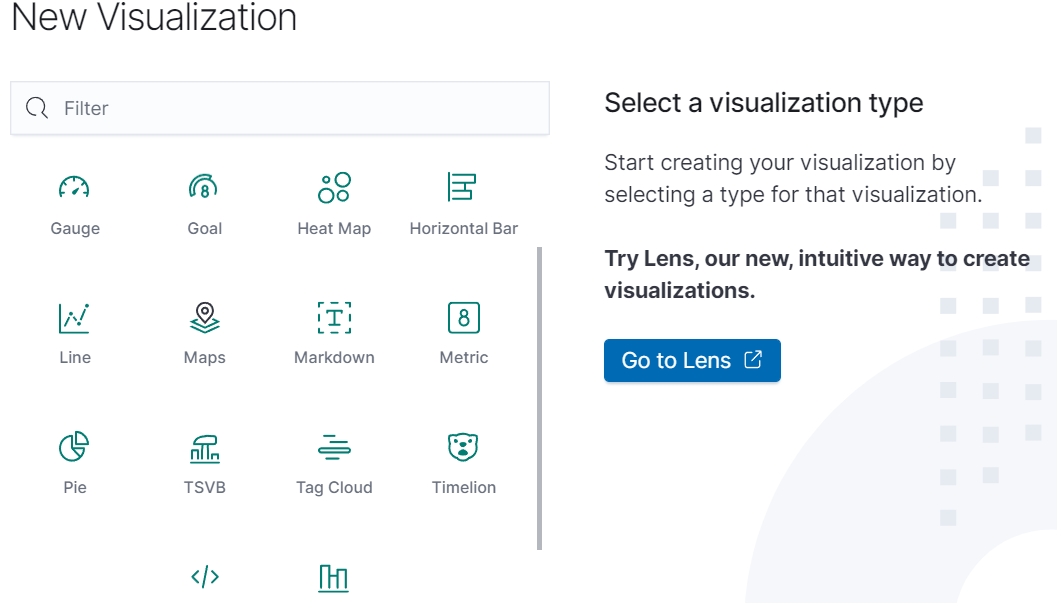The image size is (1057, 603).
Task: Choose the vertical bar chart icon
Action: point(334,577)
